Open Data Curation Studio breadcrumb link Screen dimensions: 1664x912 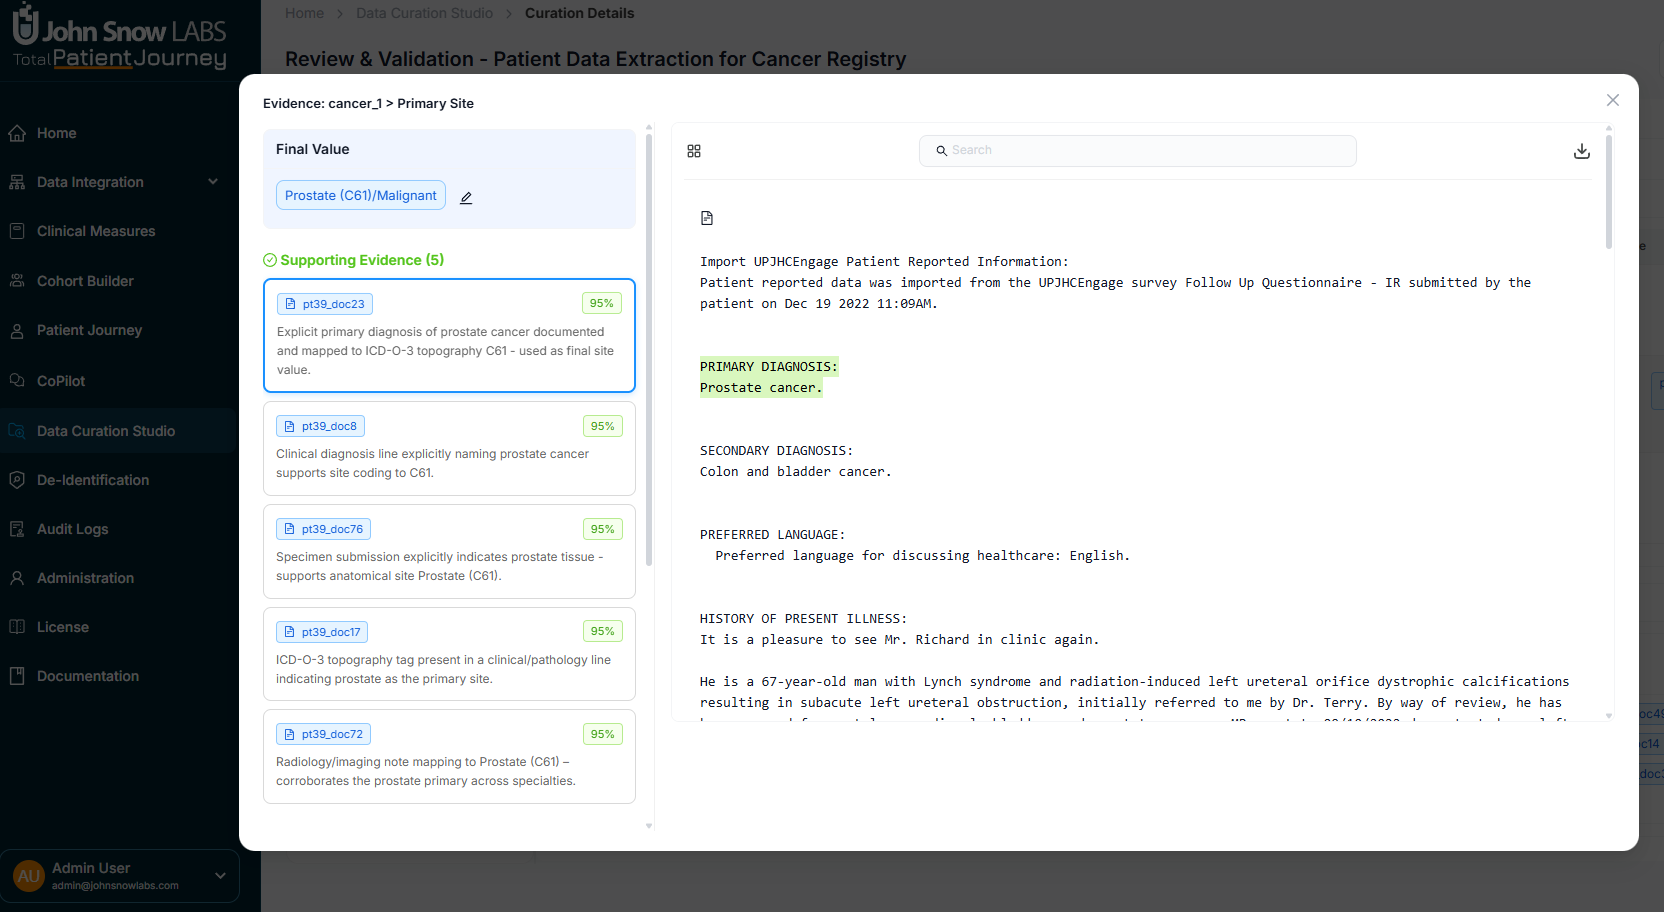coord(424,13)
